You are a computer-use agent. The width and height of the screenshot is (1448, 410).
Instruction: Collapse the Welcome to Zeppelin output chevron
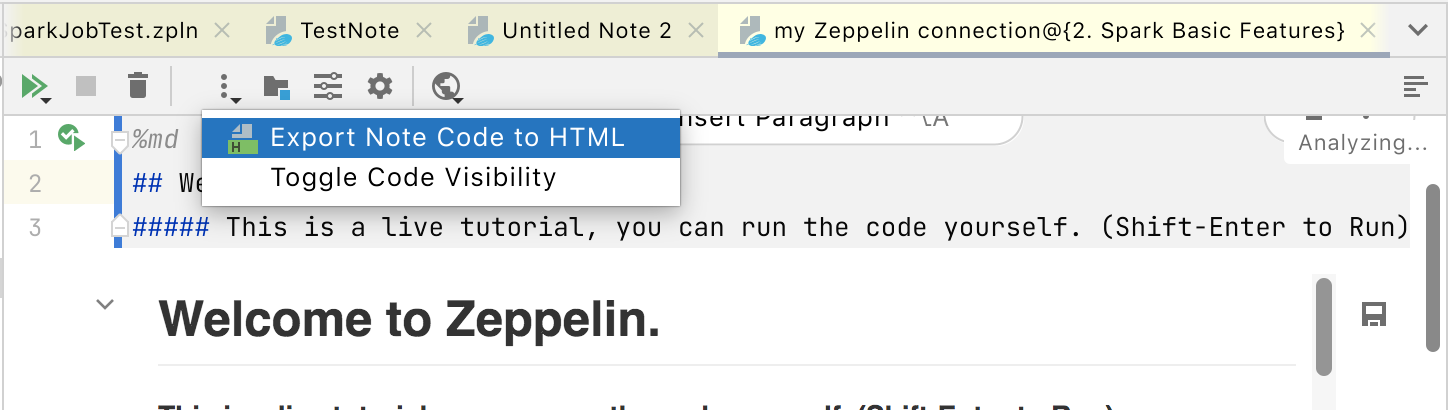pyautogui.click(x=105, y=304)
